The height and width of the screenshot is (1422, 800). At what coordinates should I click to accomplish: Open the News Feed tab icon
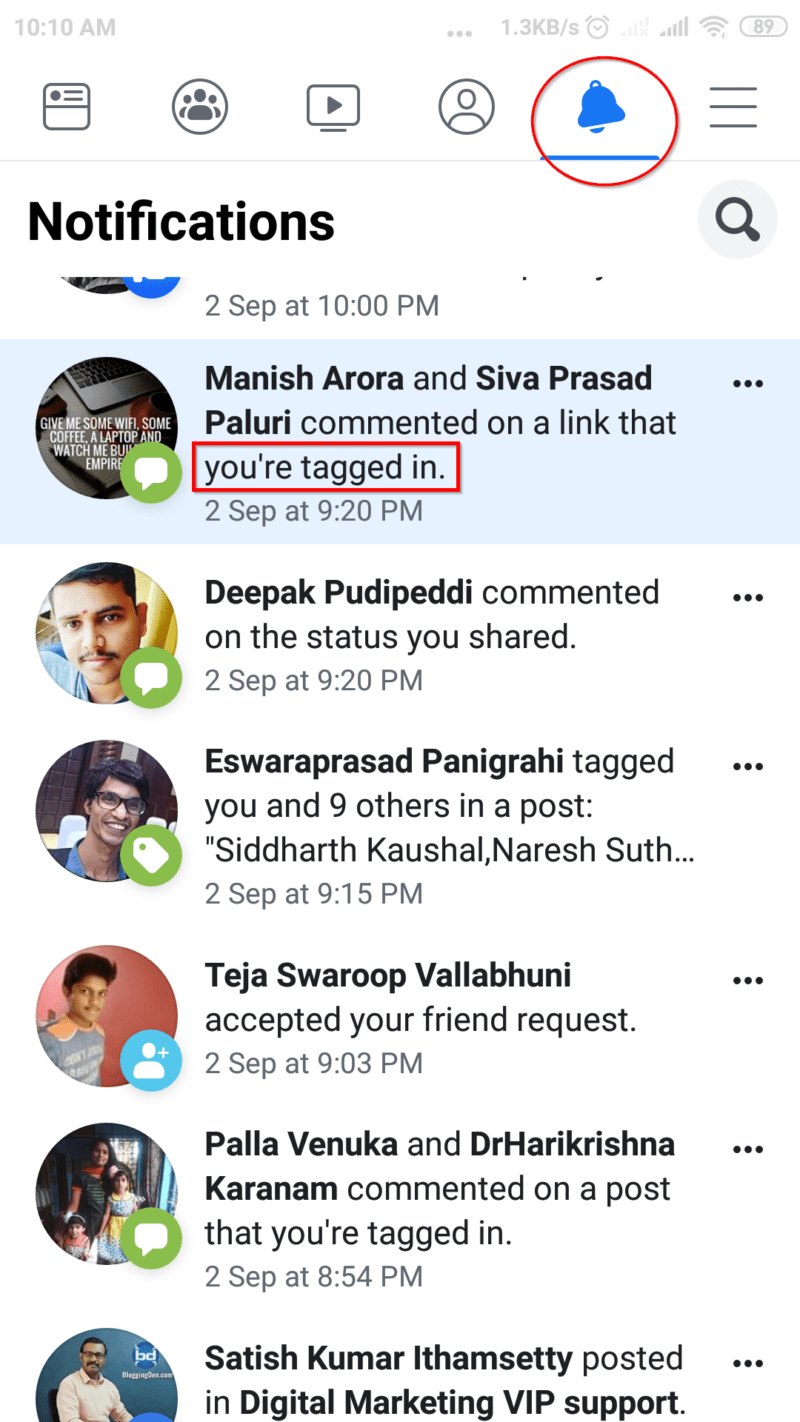pyautogui.click(x=67, y=106)
